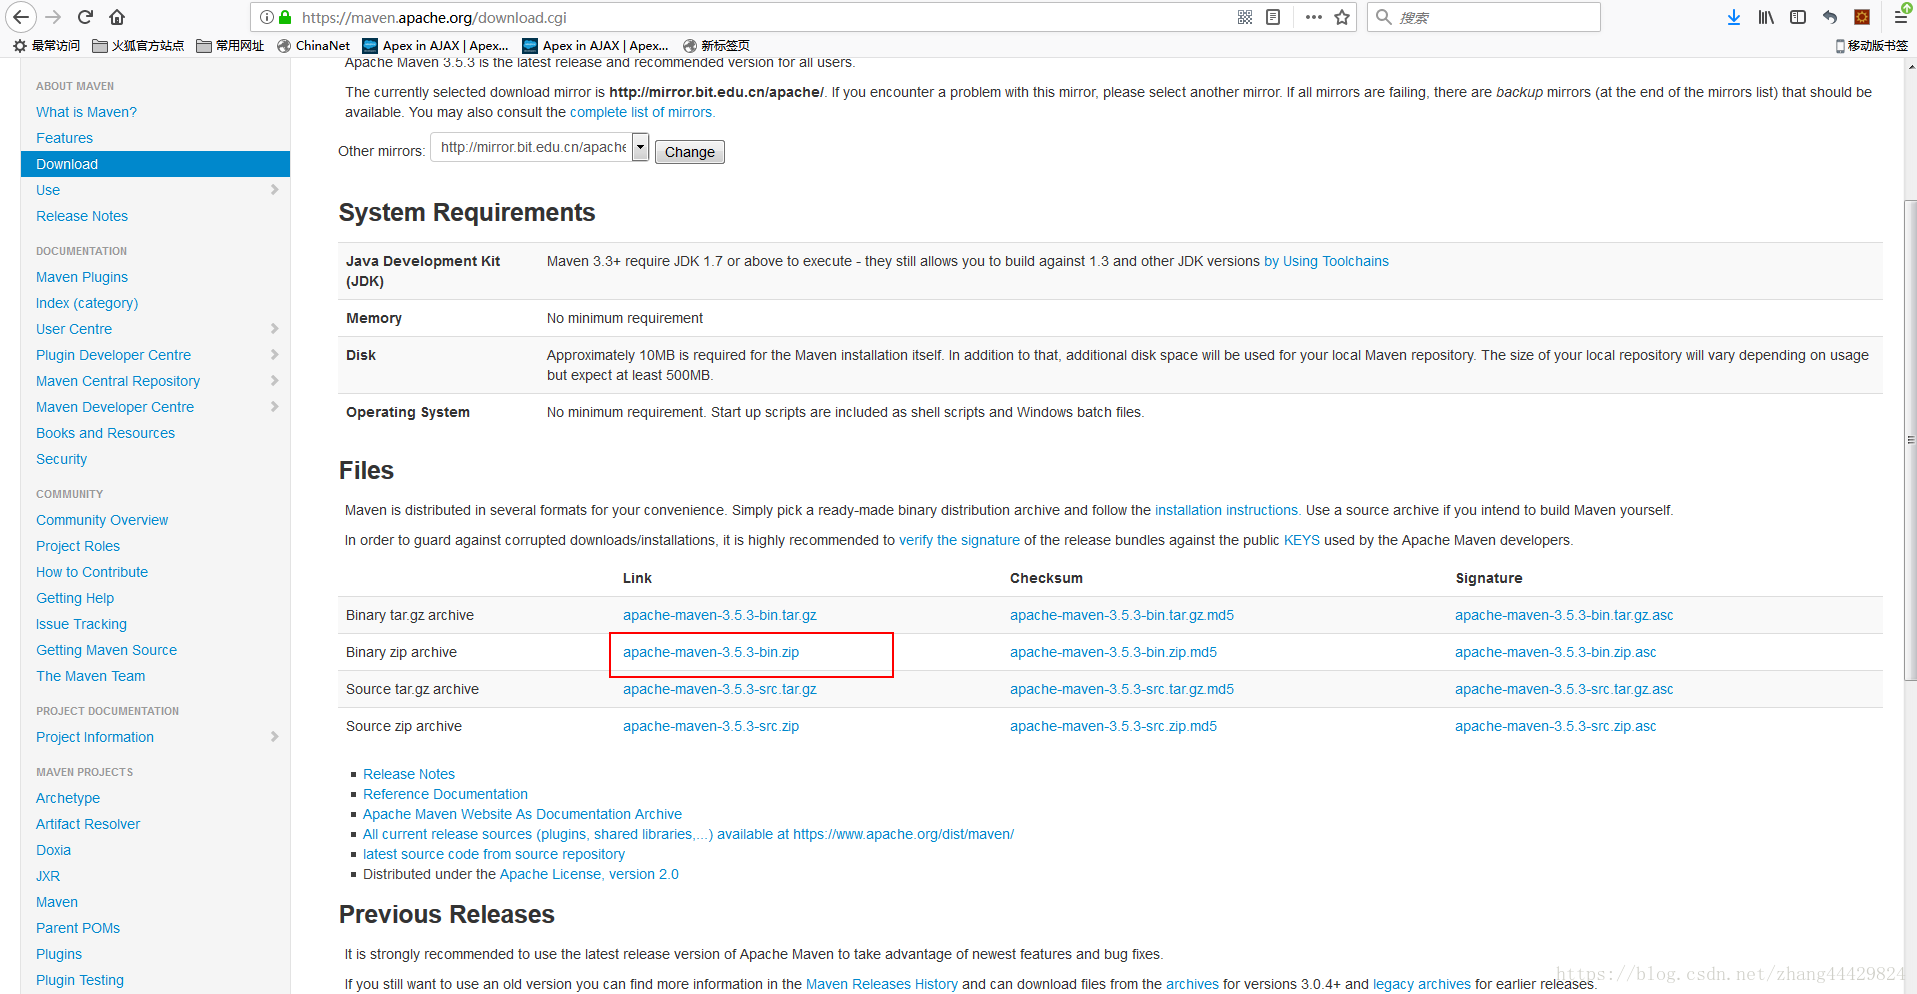Viewport: 1917px width, 994px height.
Task: Open the orange sun extension icon
Action: point(1862,17)
